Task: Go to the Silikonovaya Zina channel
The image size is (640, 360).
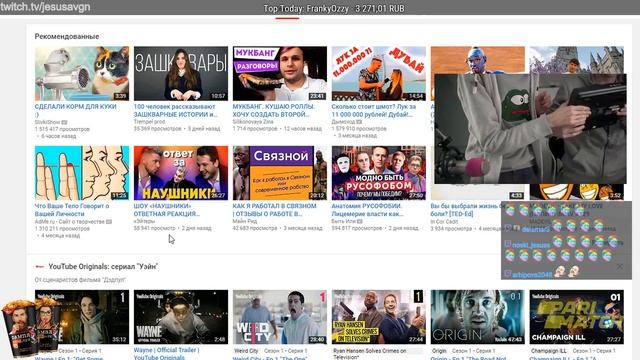Action: coord(253,122)
